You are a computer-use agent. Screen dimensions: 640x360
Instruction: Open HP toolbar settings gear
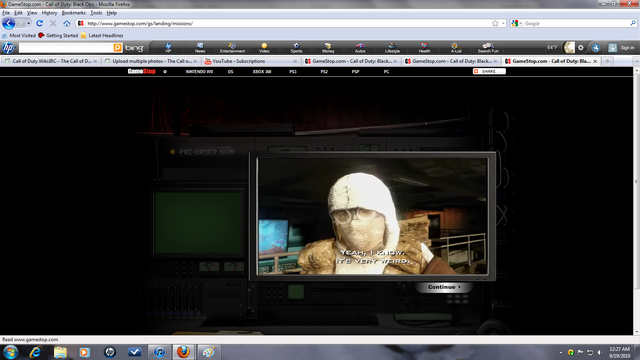point(581,48)
